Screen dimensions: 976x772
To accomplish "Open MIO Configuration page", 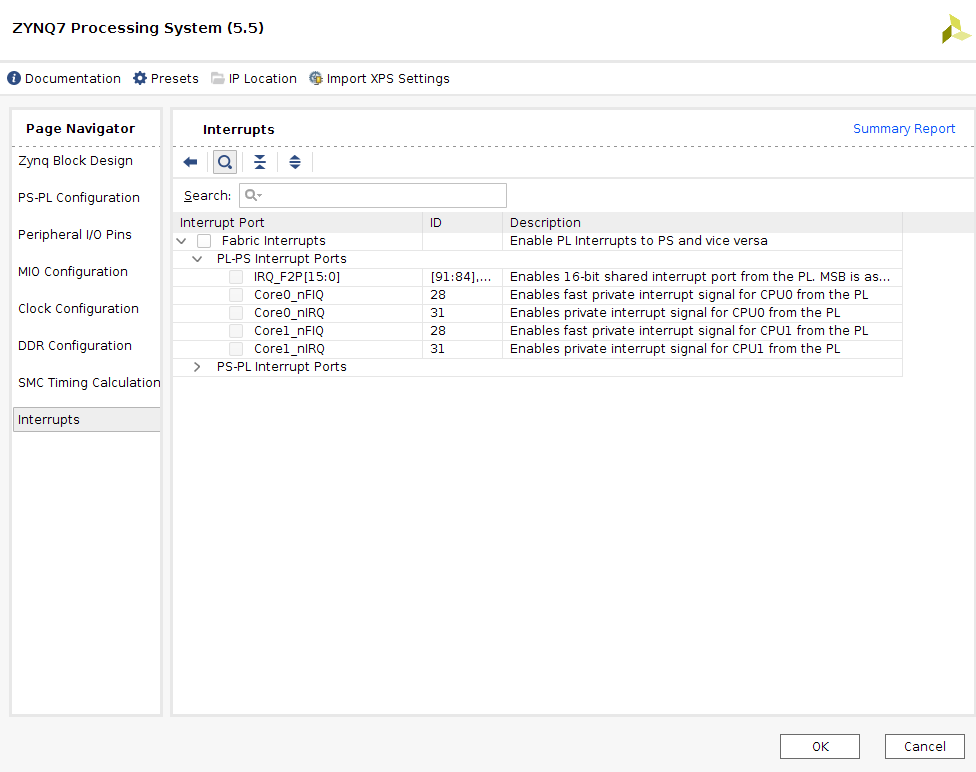I will tap(73, 271).
